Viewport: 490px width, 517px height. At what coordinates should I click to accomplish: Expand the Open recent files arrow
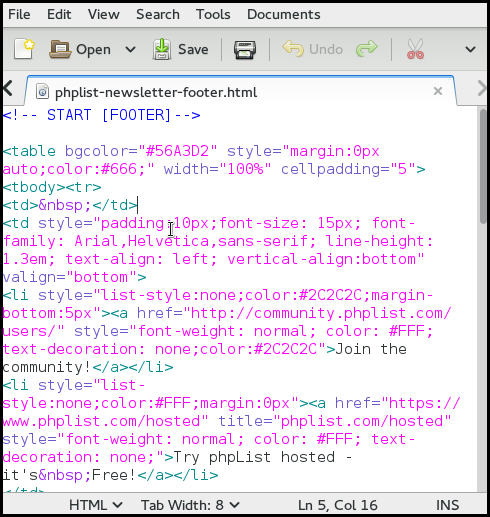pos(130,50)
